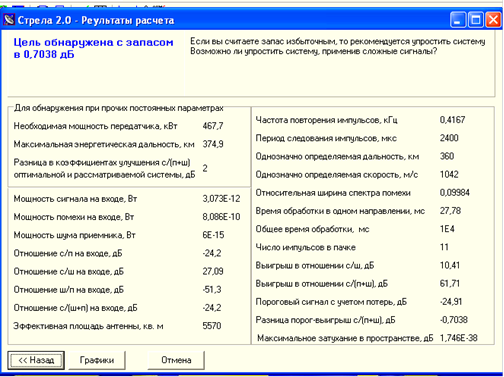Viewport: 504px width, 377px height.
Task: Click the window title Стрела 2.0 - Результаты расчета
Action: tap(96, 20)
